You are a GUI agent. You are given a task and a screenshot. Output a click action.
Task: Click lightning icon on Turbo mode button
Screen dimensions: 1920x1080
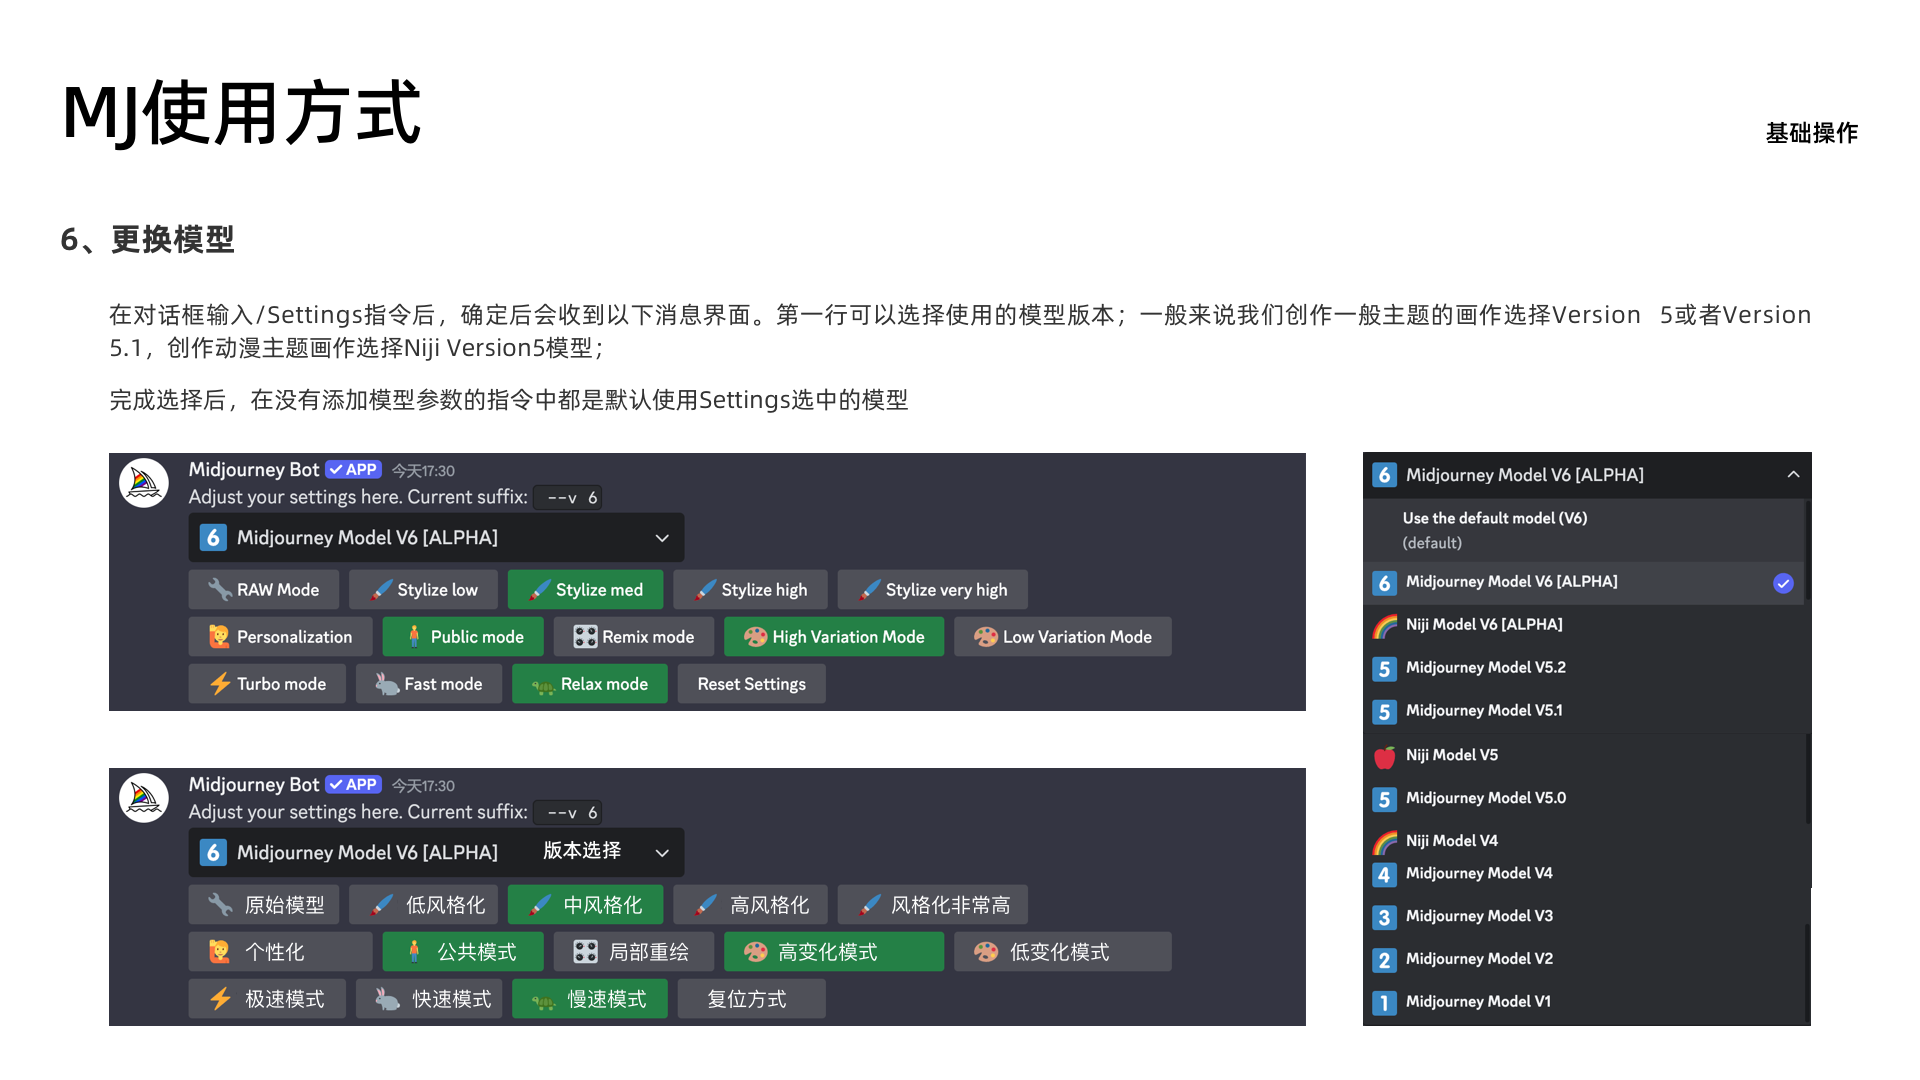tap(220, 684)
